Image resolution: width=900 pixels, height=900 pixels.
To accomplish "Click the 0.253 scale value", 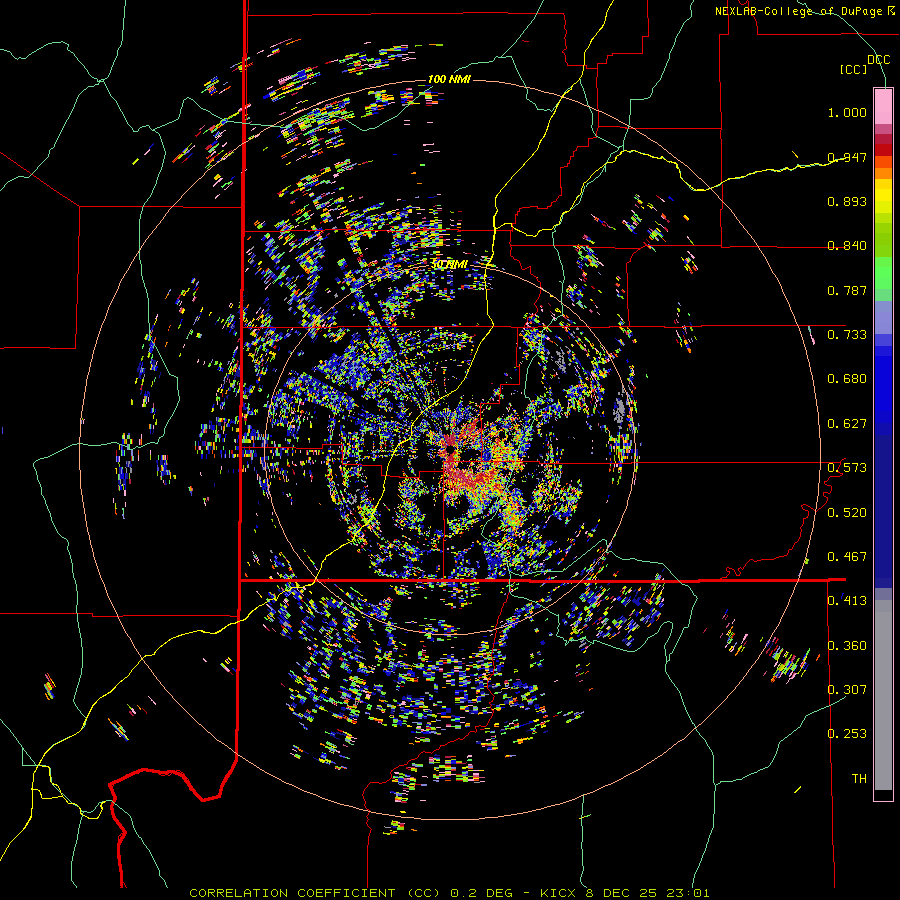I will point(847,734).
